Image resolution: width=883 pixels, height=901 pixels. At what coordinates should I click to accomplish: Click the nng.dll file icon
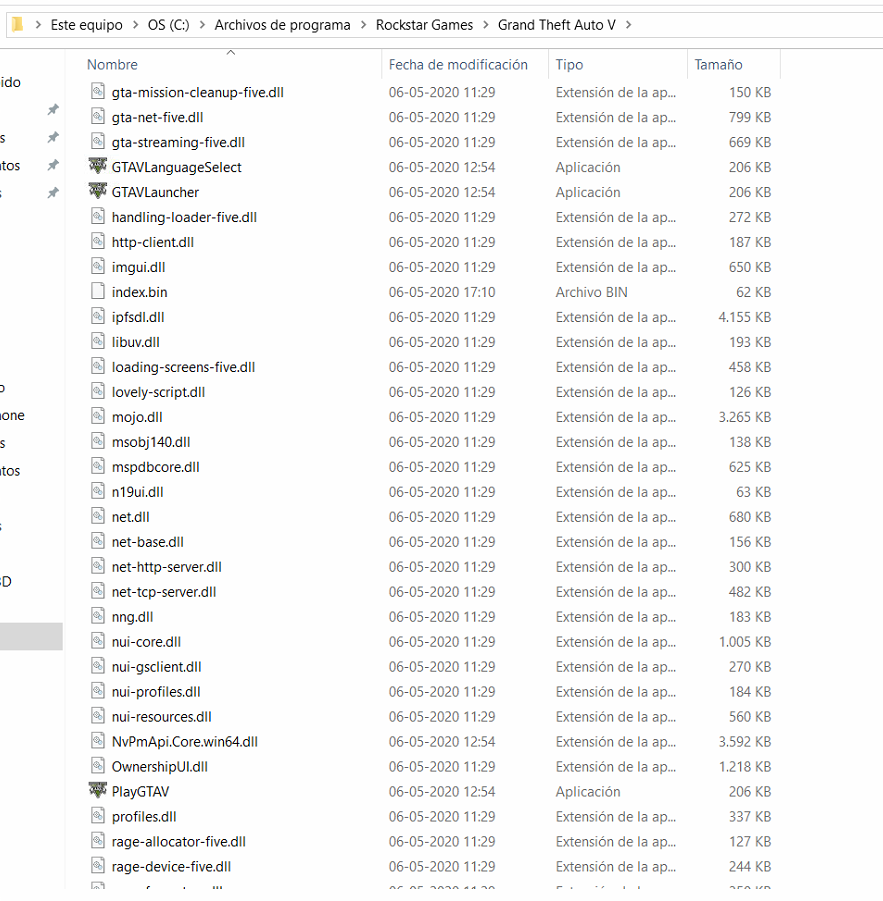[98, 617]
